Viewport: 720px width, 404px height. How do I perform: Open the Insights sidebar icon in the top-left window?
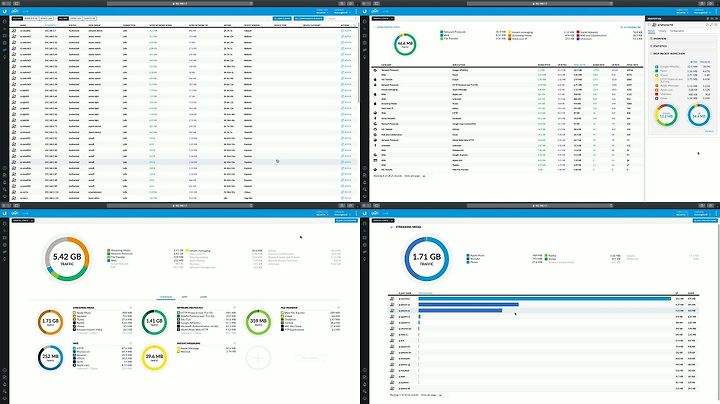[x=5, y=57]
